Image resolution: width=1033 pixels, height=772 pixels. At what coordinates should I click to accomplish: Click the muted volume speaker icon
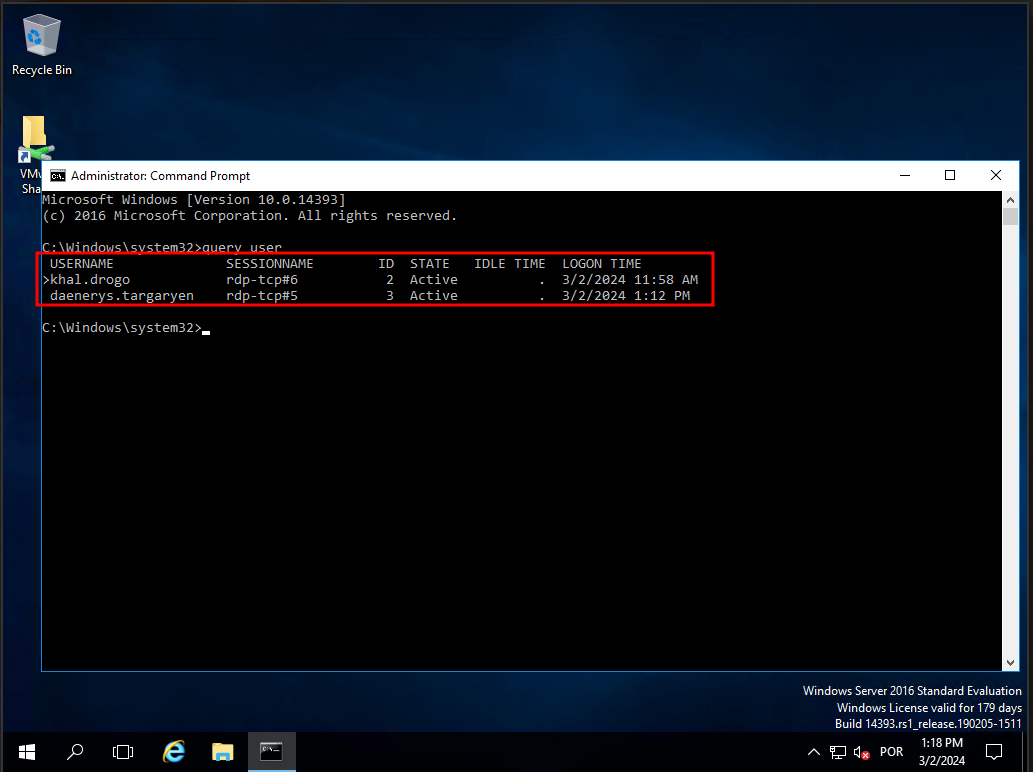861,752
